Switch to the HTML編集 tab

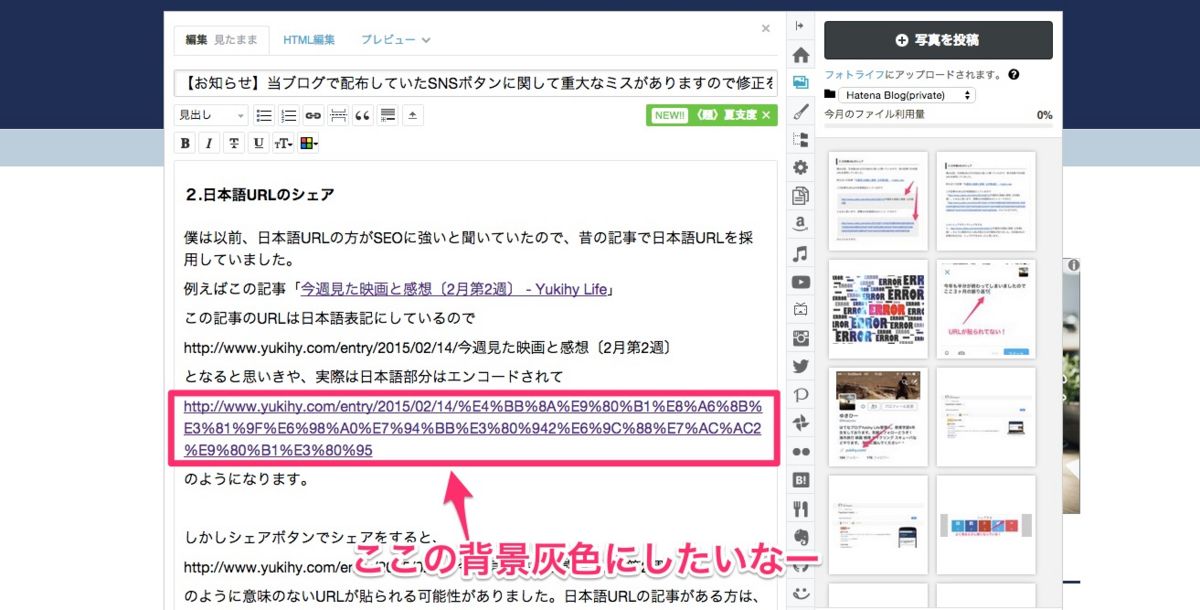[x=309, y=40]
